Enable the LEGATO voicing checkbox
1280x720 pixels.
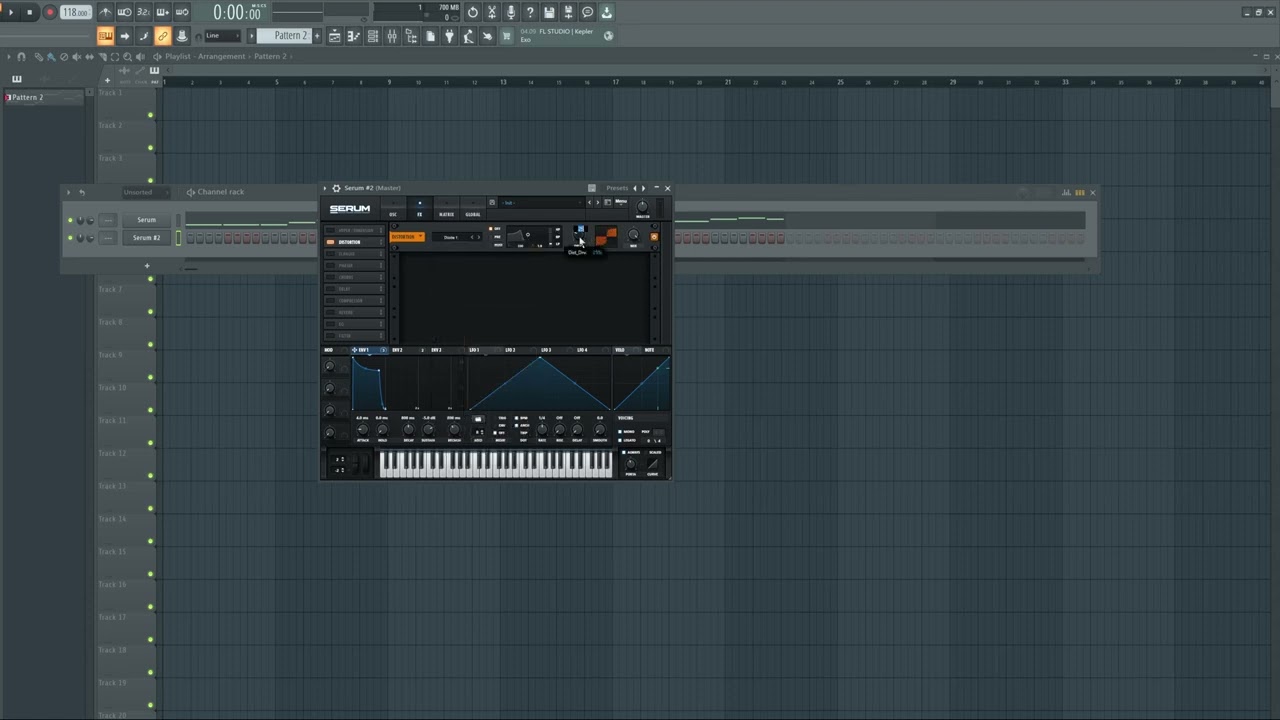(x=620, y=440)
